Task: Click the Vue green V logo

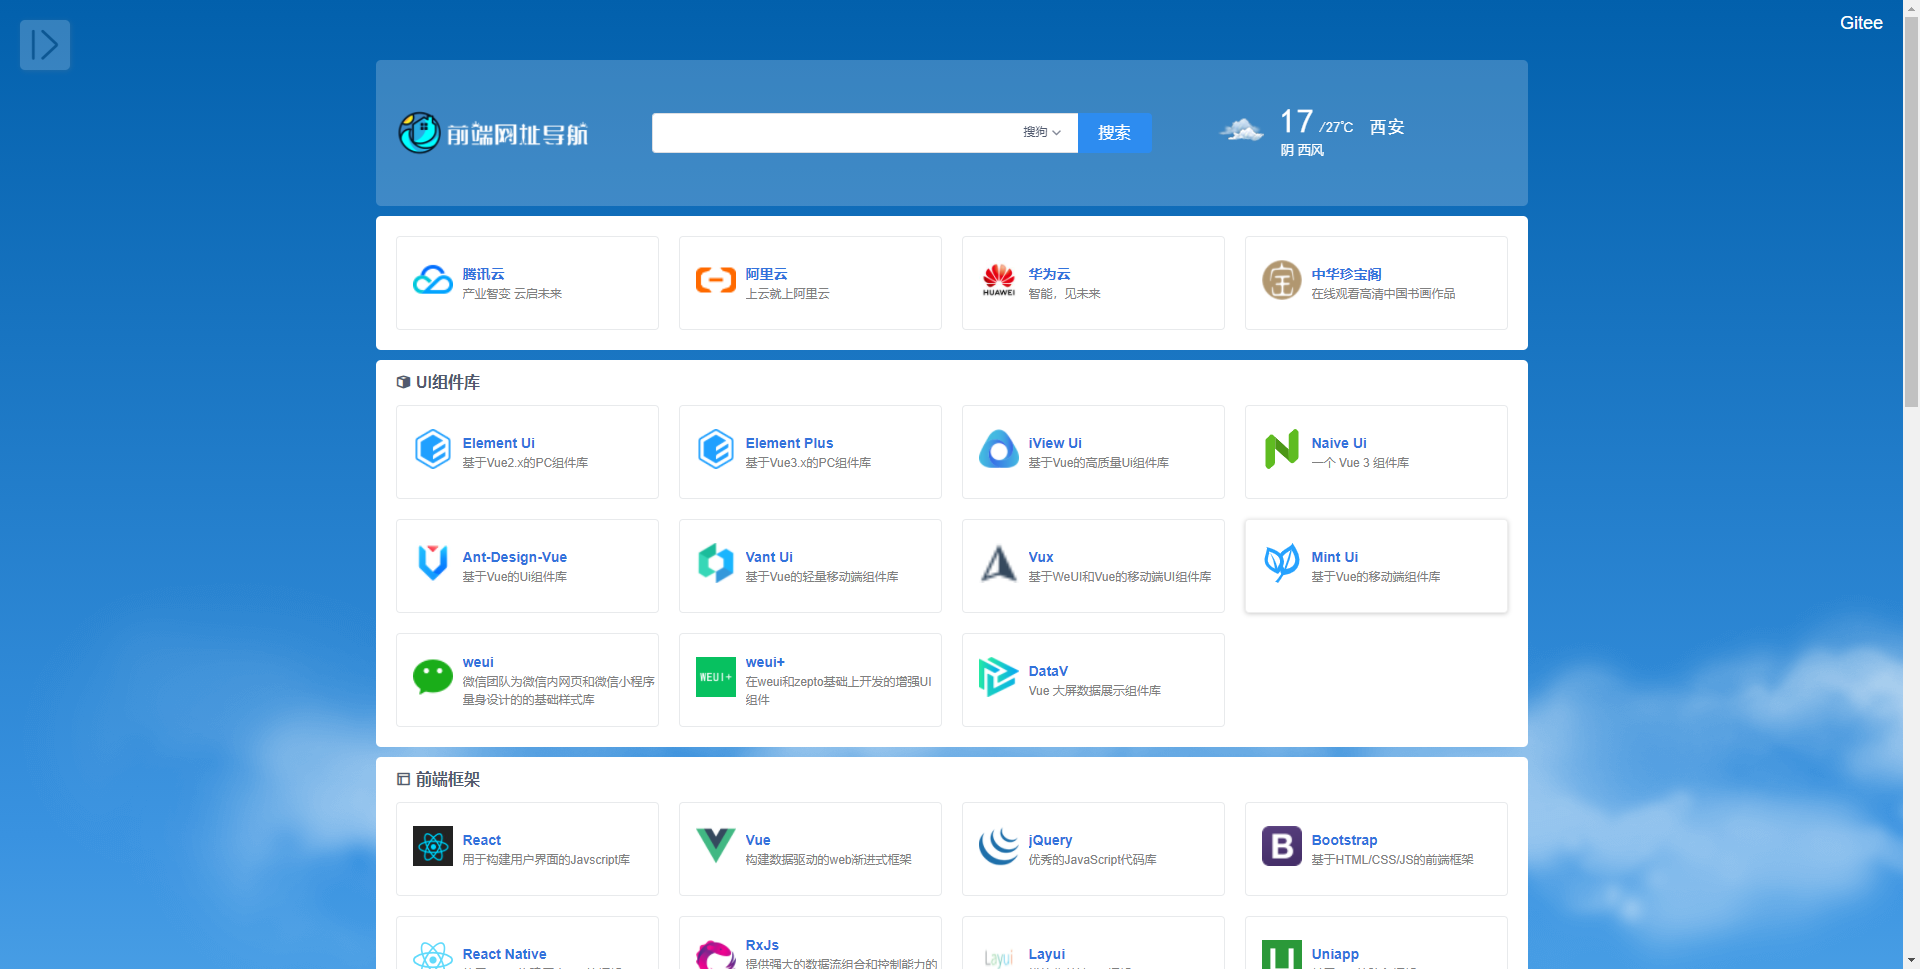Action: tap(716, 846)
